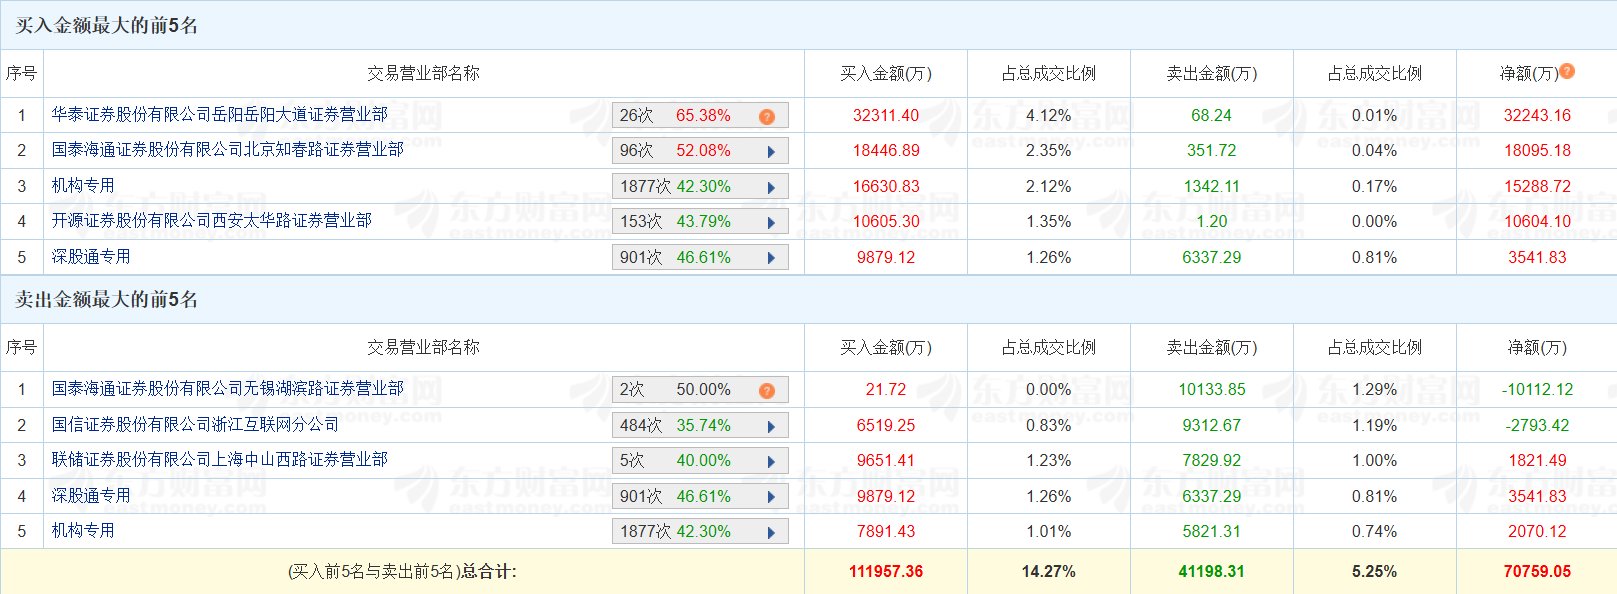
Task: Expand the 484次 35.74% arrow for 国信证券
Action: 771,427
